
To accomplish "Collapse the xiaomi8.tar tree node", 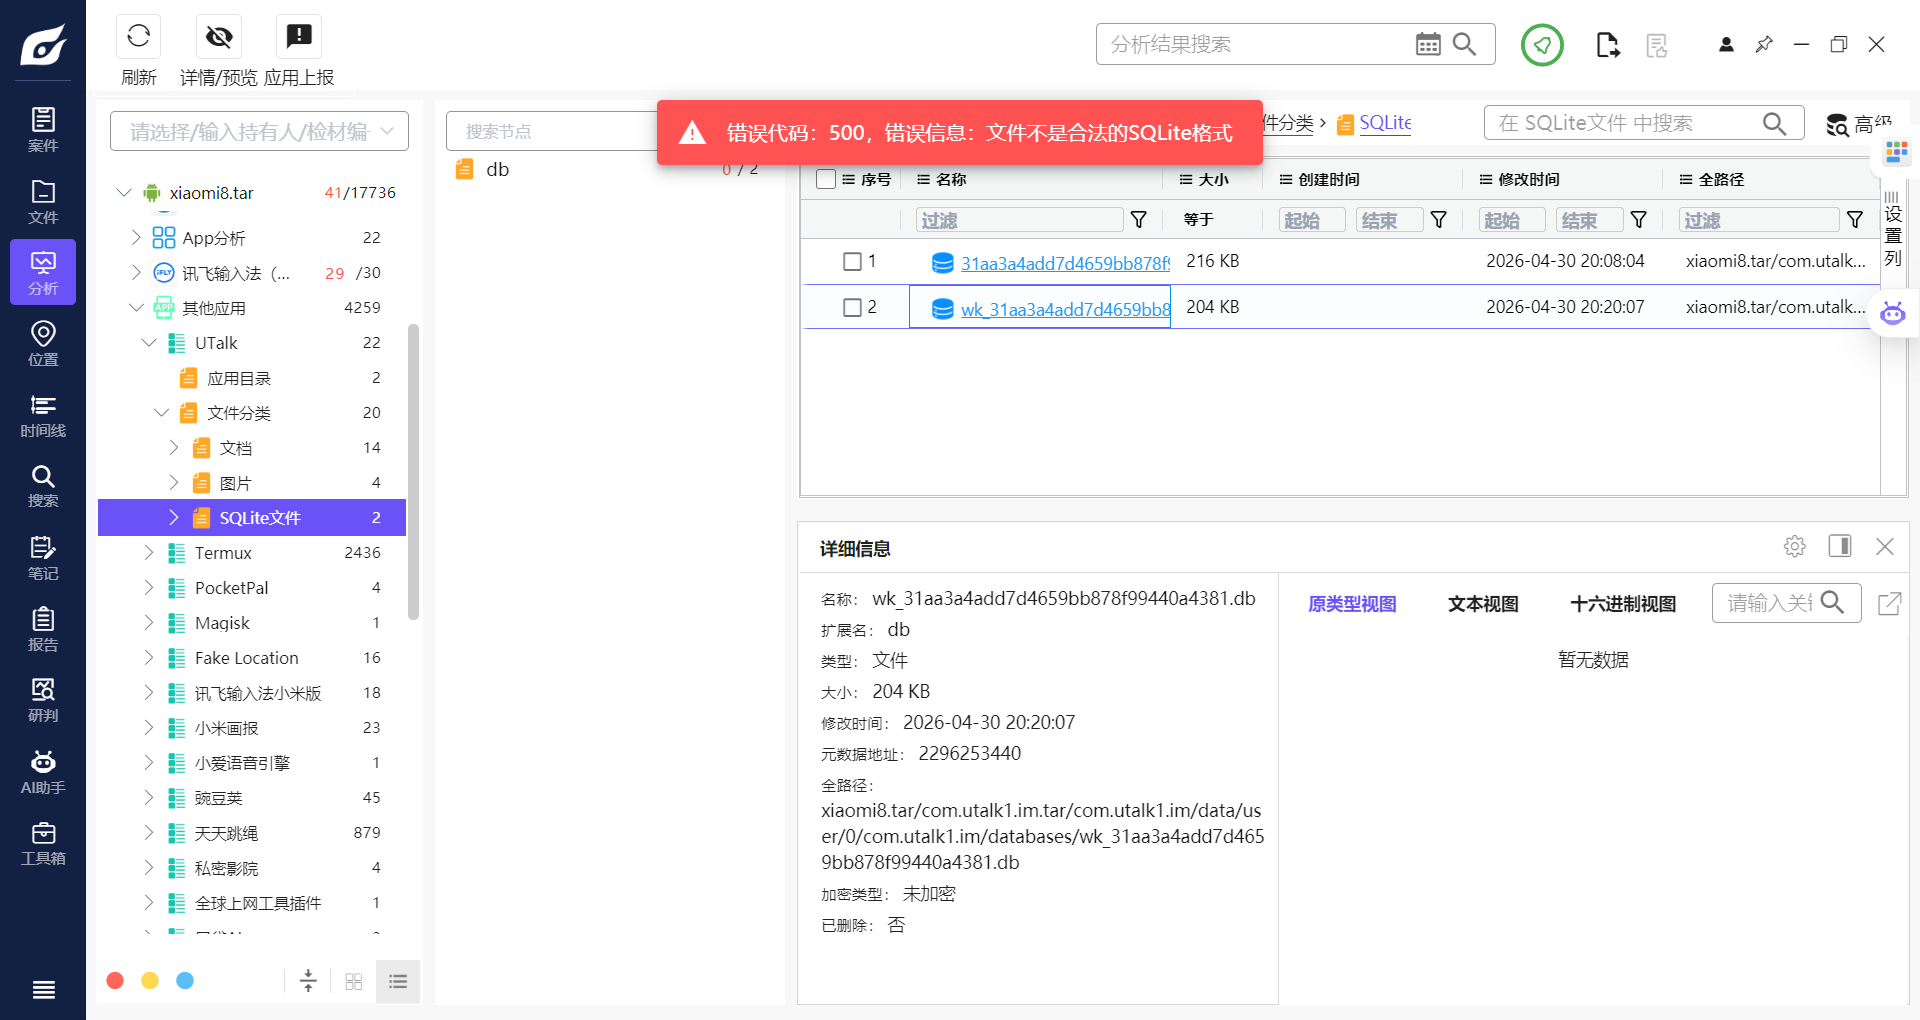I will (124, 192).
